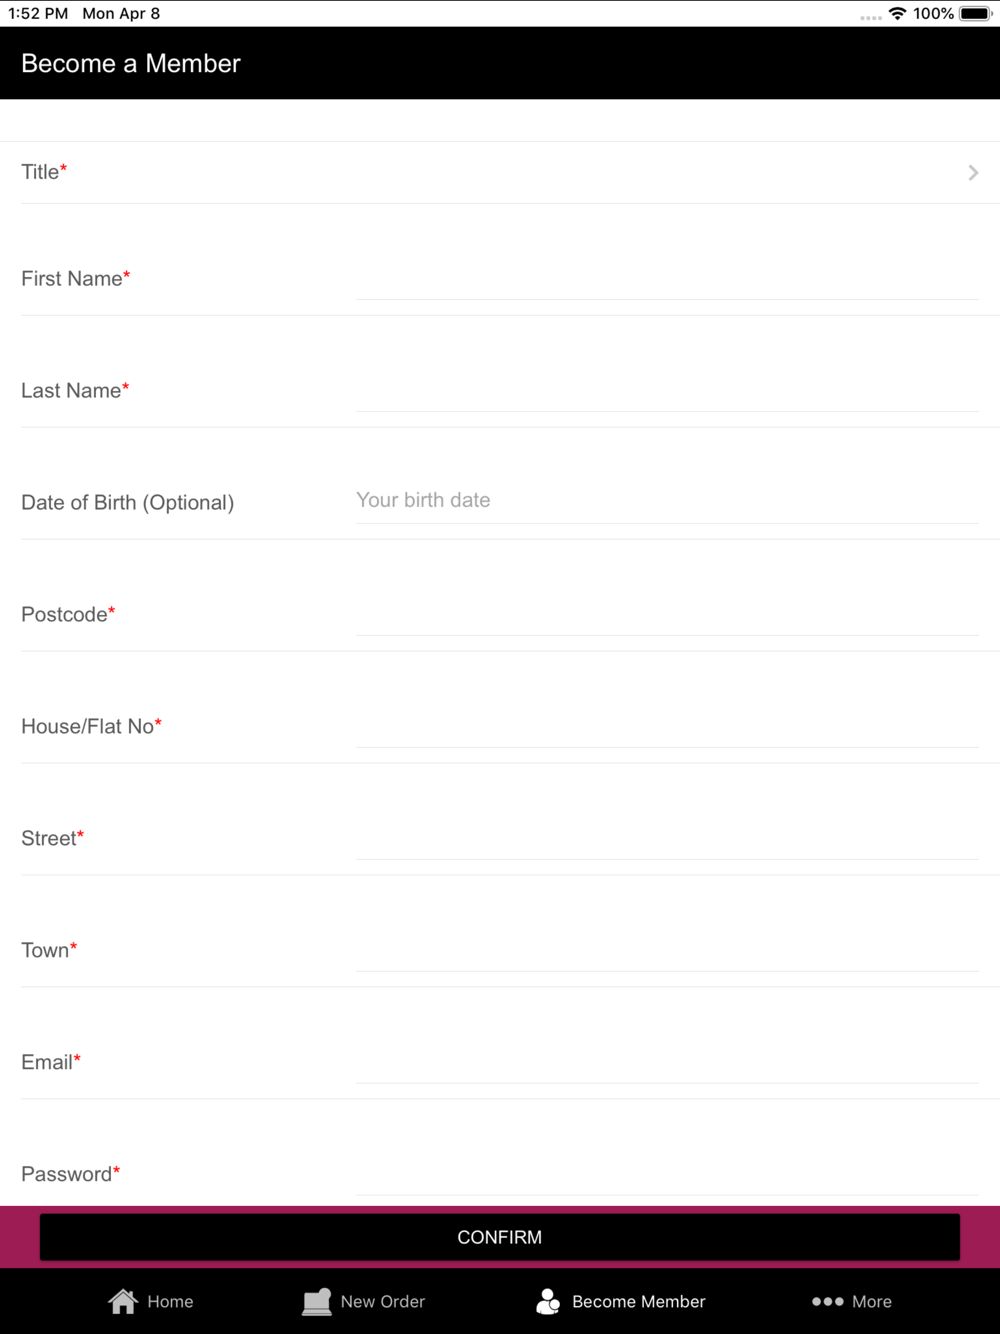Click the Email input field

tap(667, 1061)
